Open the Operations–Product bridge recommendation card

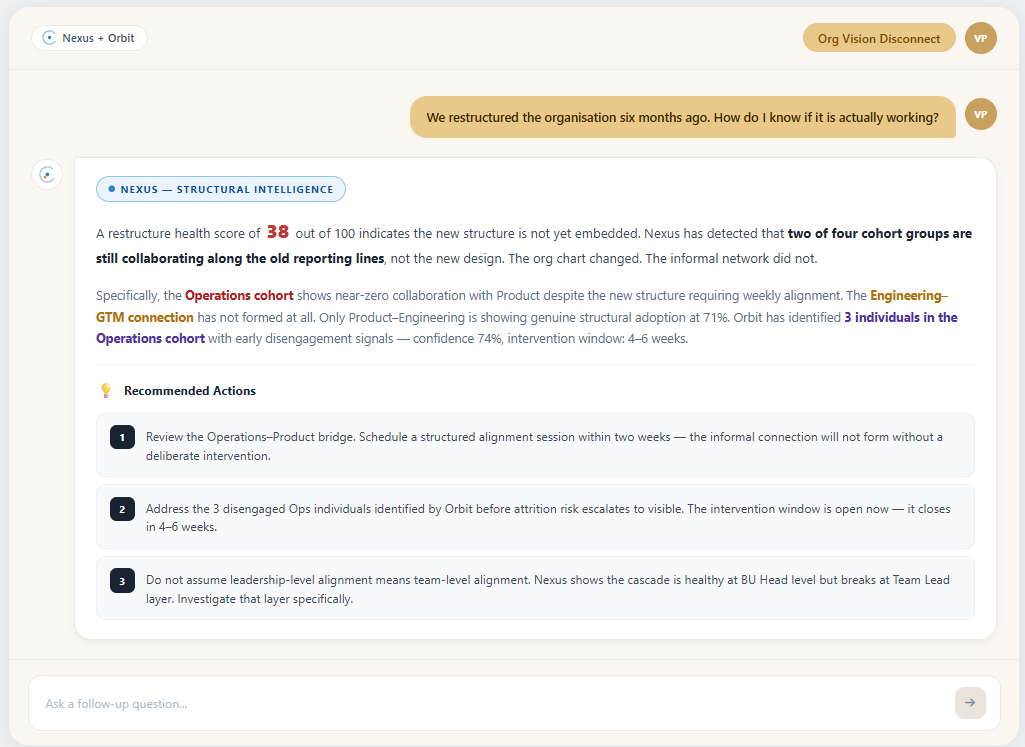coord(535,445)
